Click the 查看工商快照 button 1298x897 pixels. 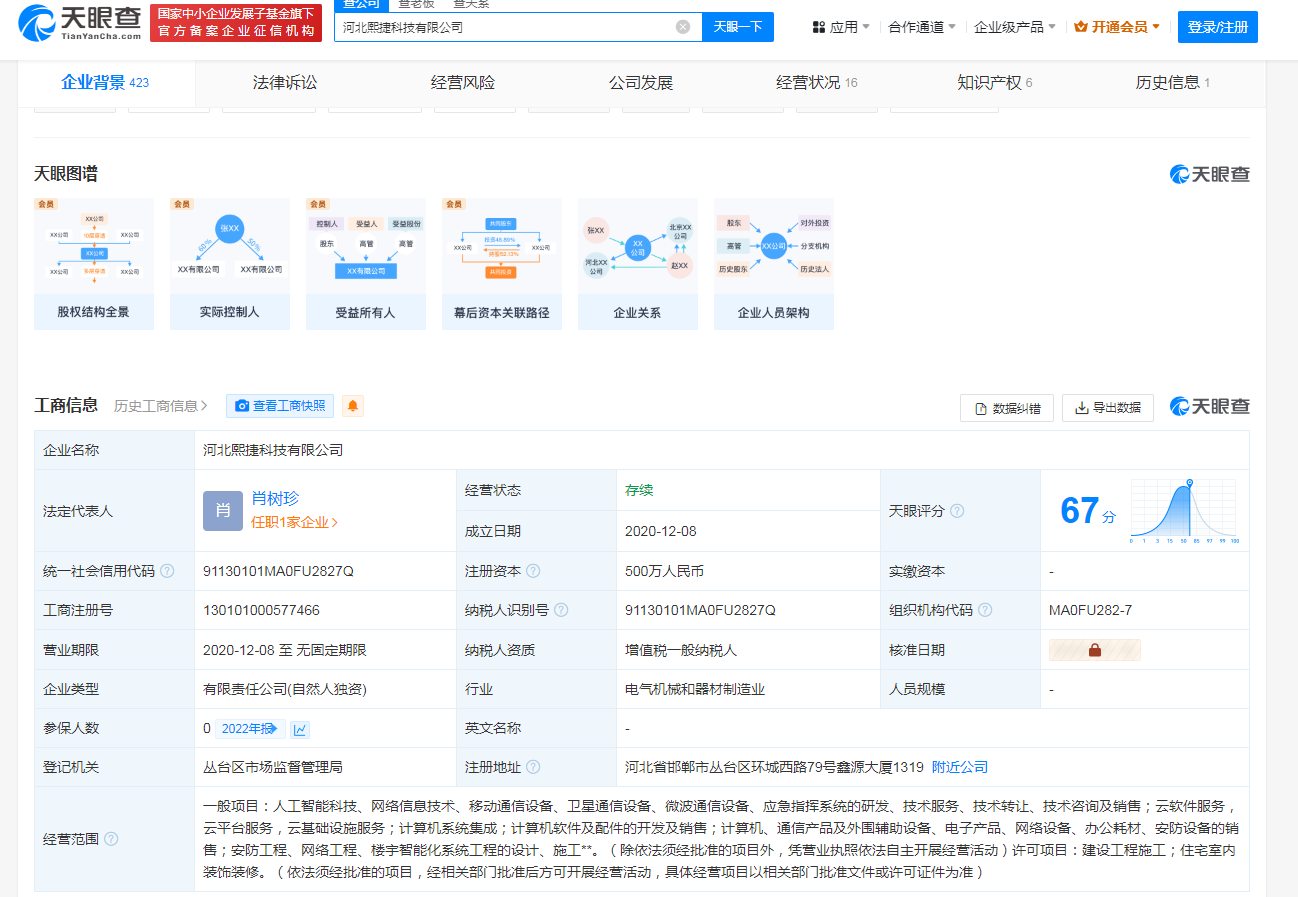coord(280,406)
